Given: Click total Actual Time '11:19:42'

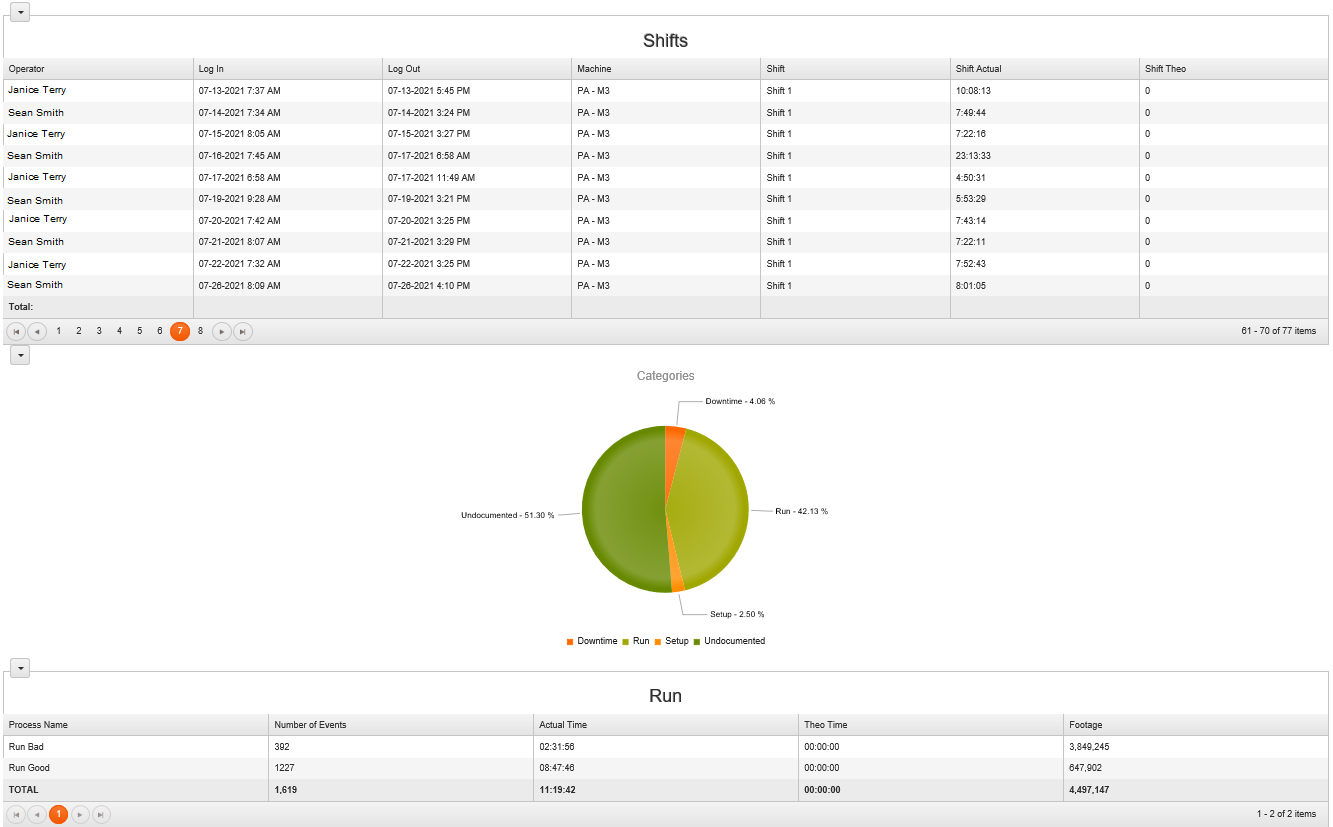Looking at the screenshot, I should [x=557, y=790].
